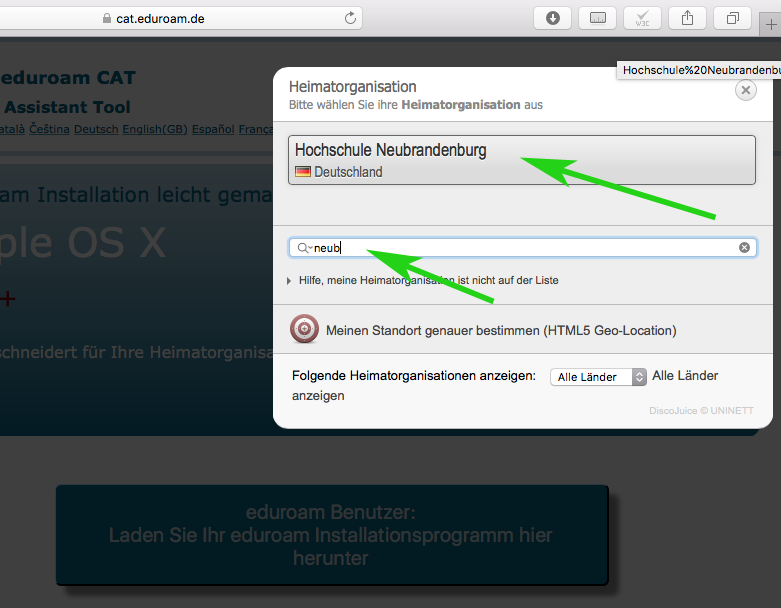
Task: Close the Heimatorganisation dialog
Action: point(746,90)
